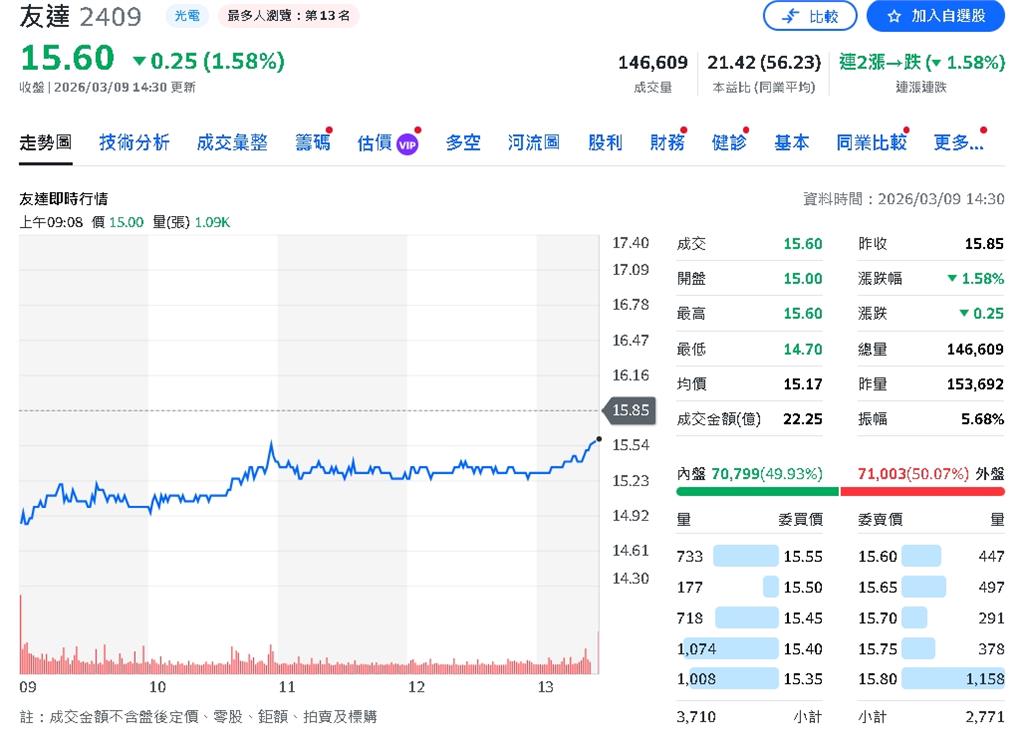Select the 籌碼 tab
The image size is (1024, 736).
312,143
